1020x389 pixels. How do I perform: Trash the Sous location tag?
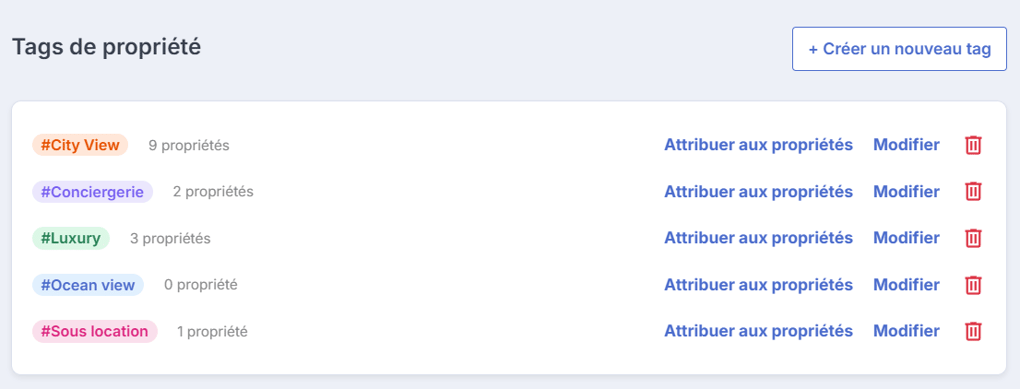[973, 332]
